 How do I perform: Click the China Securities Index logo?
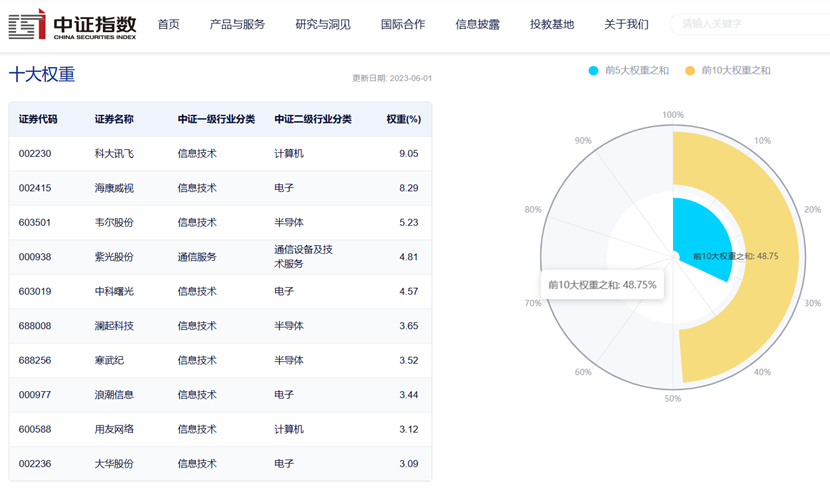tap(72, 24)
